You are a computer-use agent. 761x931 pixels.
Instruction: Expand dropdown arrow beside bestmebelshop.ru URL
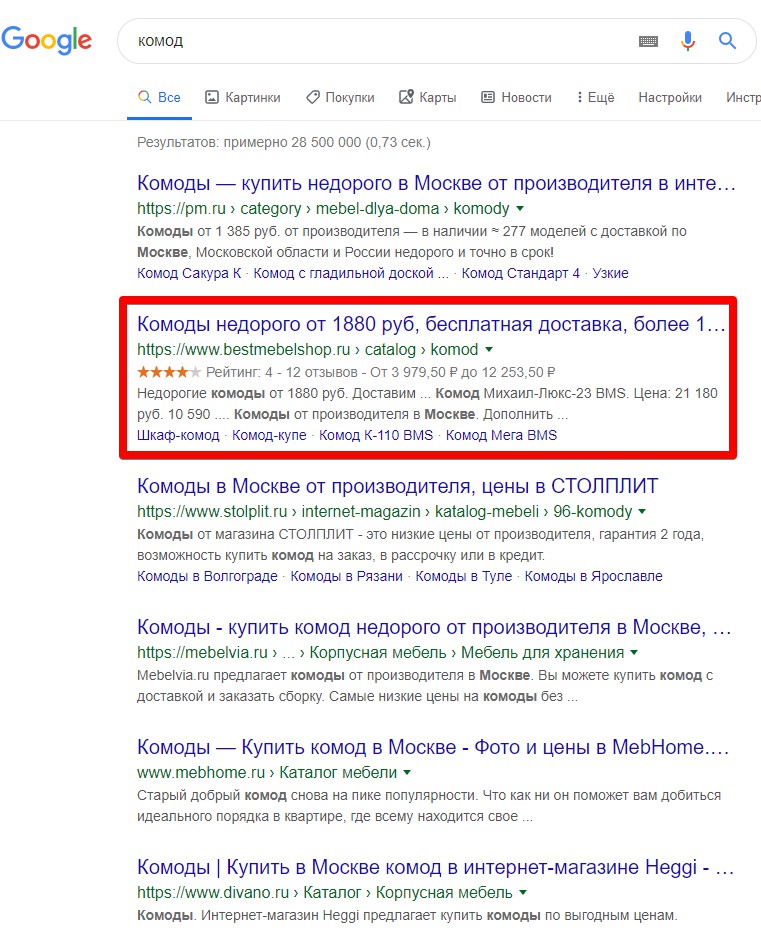point(489,350)
